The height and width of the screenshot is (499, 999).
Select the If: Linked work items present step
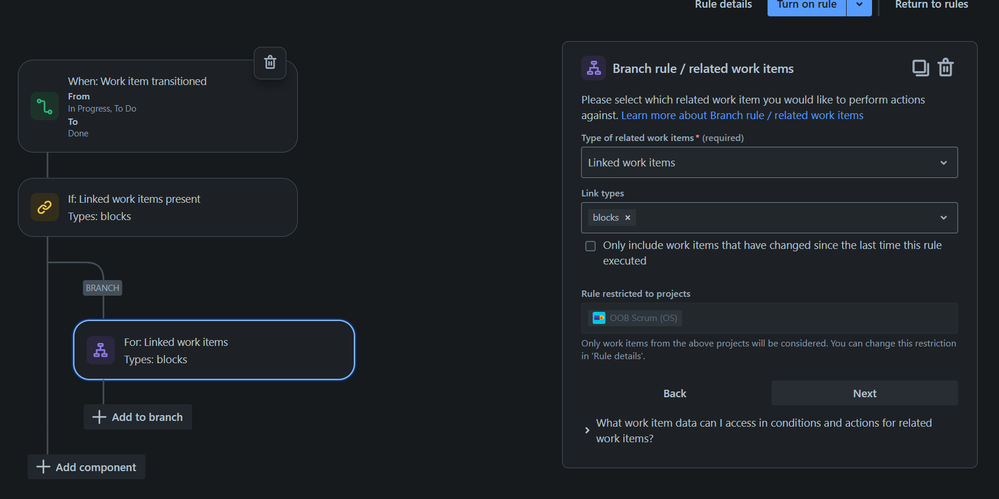tap(157, 207)
